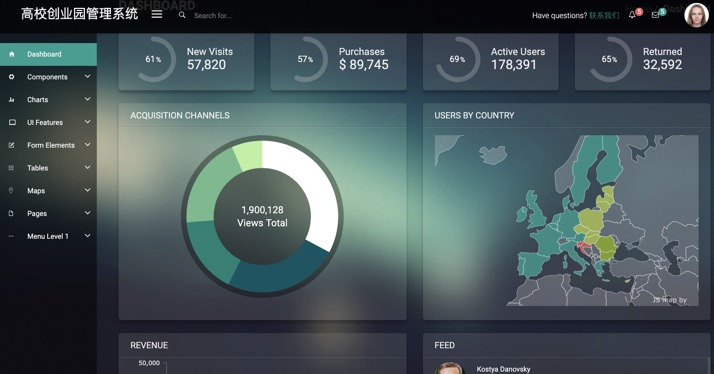Image resolution: width=714 pixels, height=374 pixels.
Task: Open the bell notifications icon
Action: click(632, 15)
